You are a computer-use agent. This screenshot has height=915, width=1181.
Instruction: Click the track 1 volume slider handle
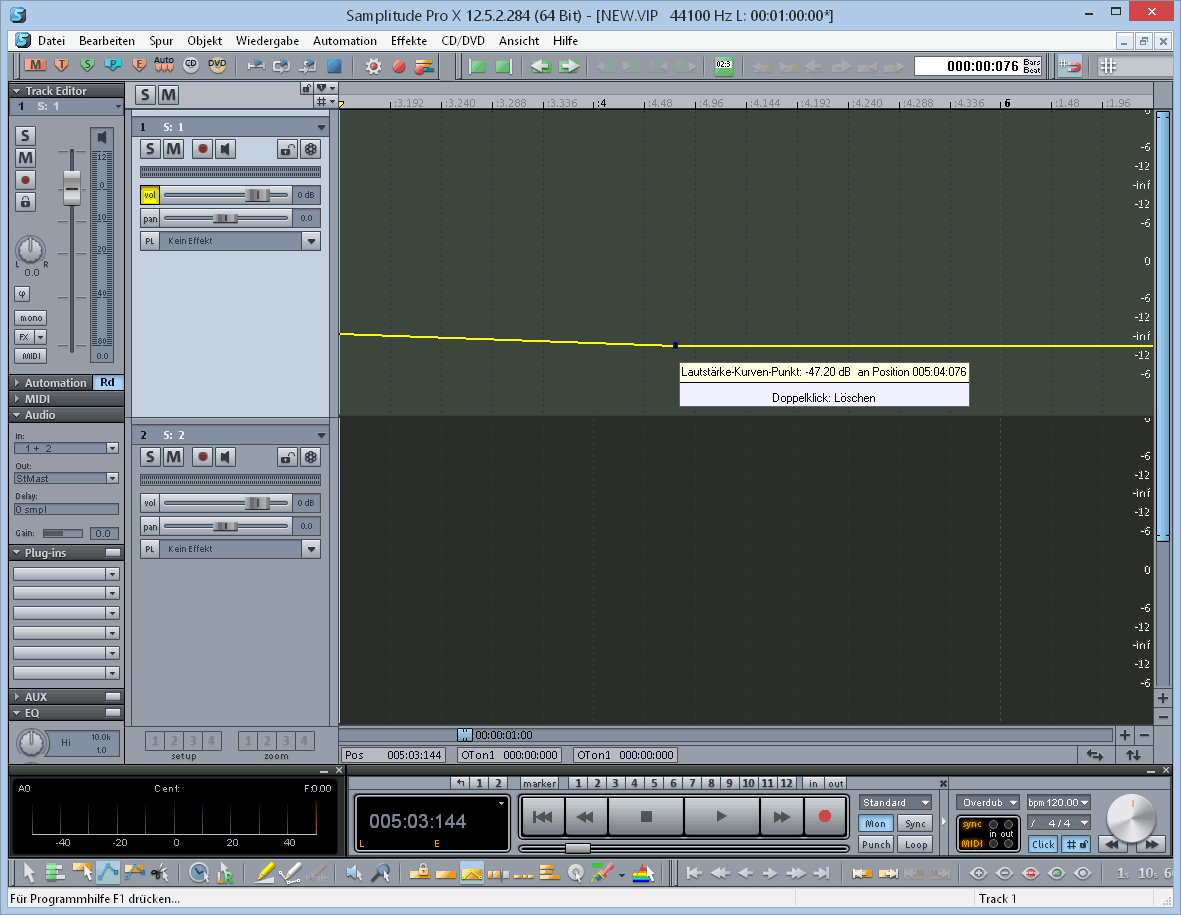(257, 195)
